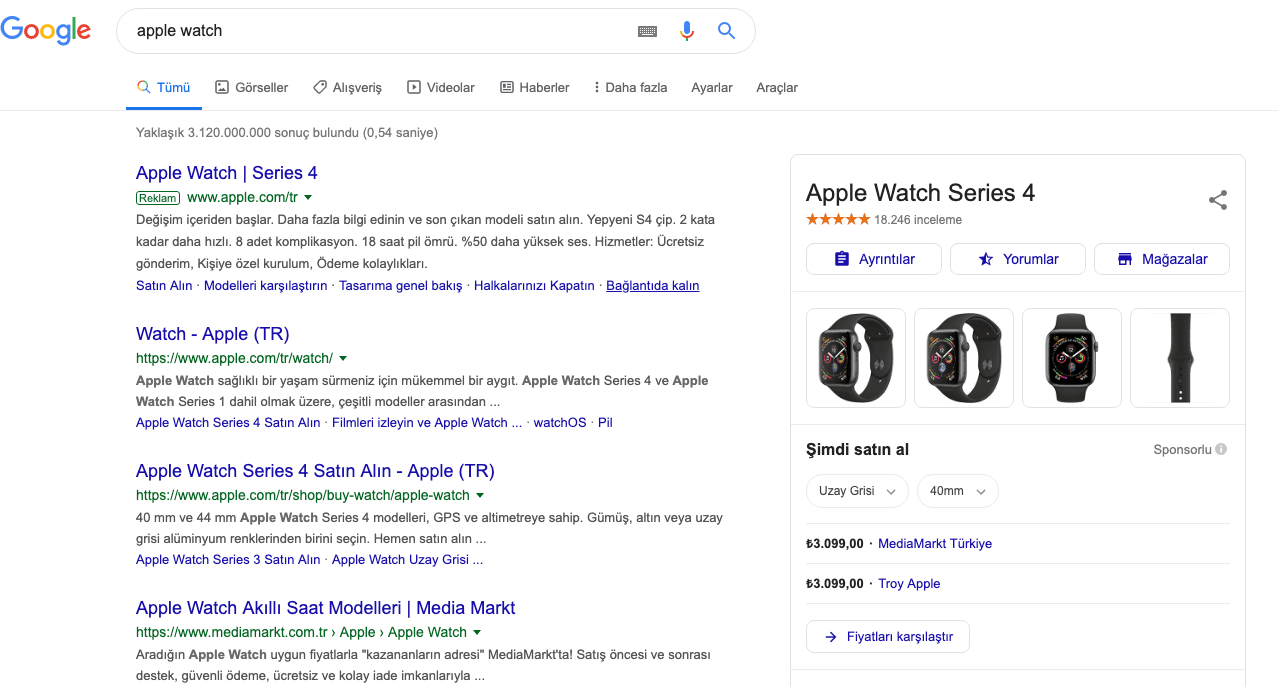Open the on-screen keyboard icon
Viewport: 1278px width, 687px height.
[647, 31]
